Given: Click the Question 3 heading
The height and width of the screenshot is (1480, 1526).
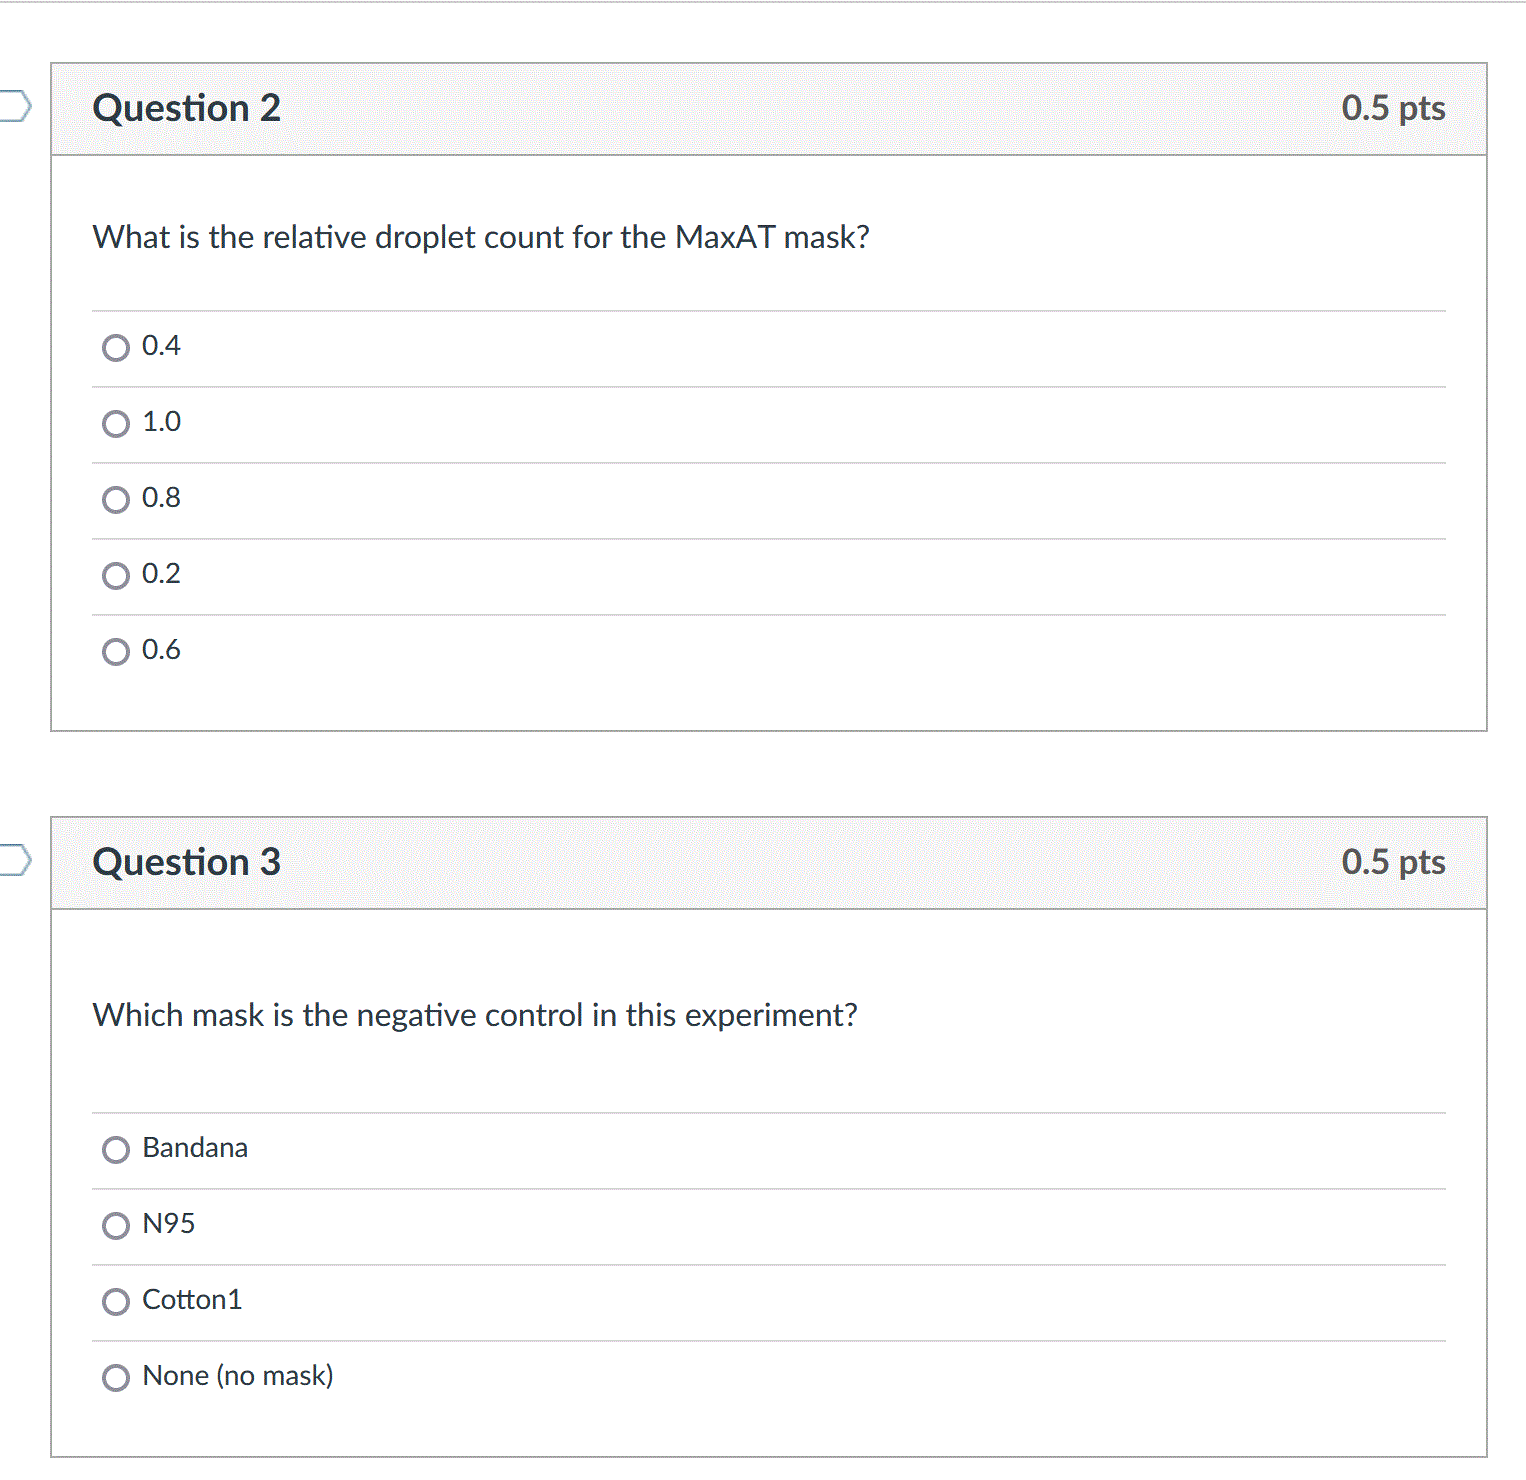Looking at the screenshot, I should (x=186, y=862).
